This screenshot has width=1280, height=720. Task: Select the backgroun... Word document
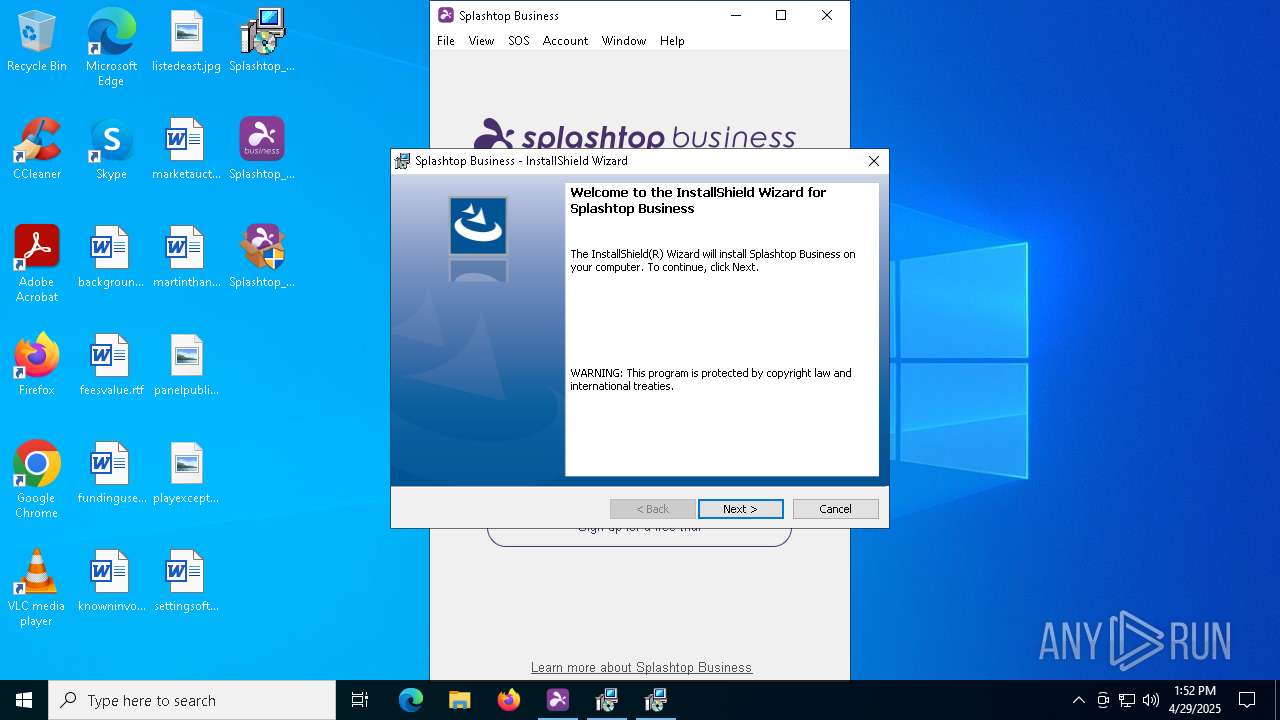click(111, 258)
